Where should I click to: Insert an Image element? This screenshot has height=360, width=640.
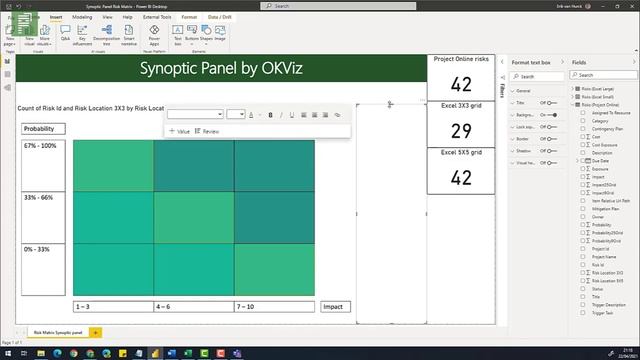(220, 33)
